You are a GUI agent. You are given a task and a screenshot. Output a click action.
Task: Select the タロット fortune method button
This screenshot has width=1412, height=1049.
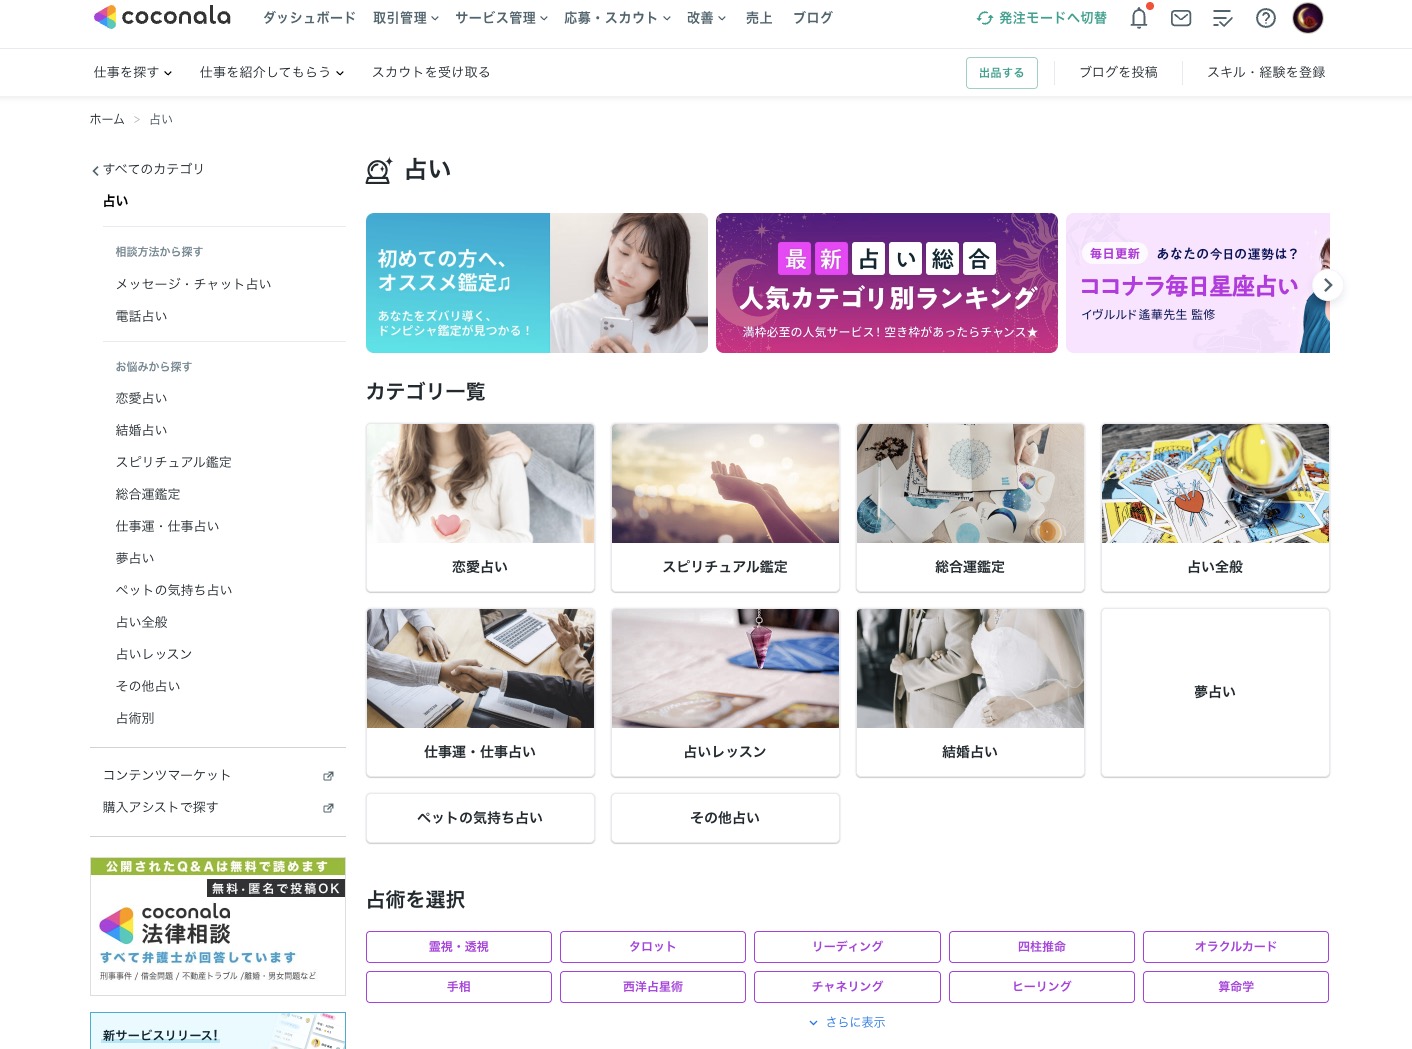653,947
